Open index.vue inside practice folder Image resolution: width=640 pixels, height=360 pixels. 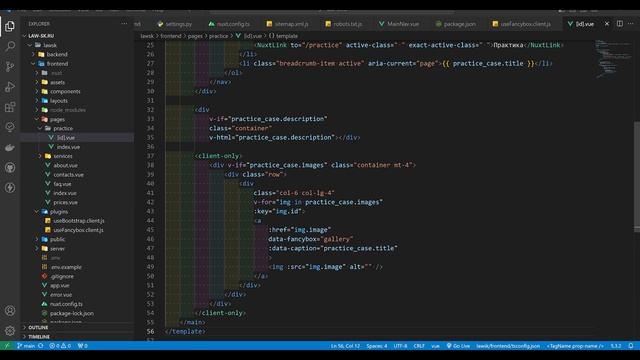point(78,147)
